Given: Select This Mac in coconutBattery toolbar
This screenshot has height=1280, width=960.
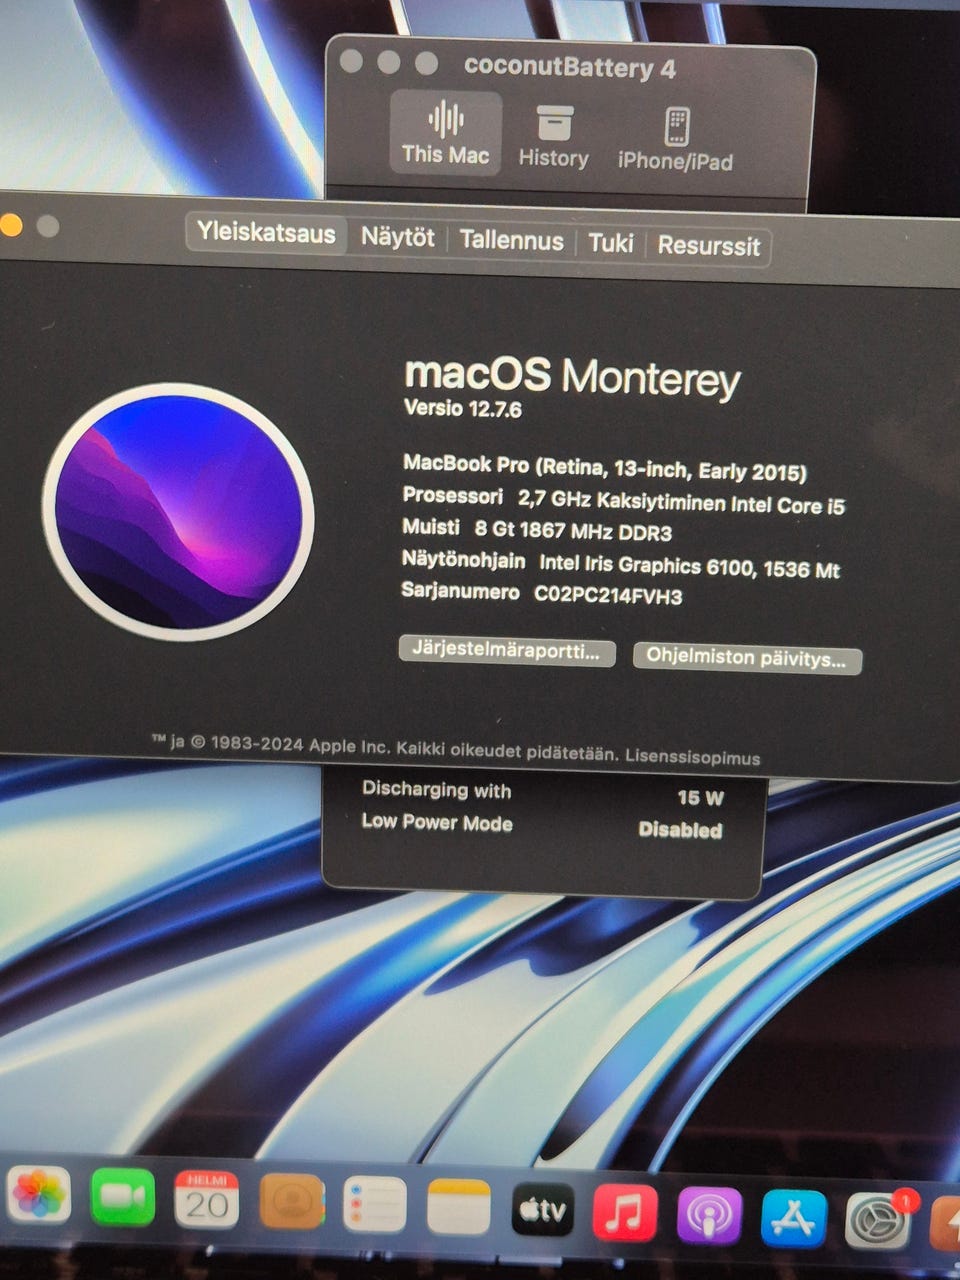Looking at the screenshot, I should (x=445, y=133).
